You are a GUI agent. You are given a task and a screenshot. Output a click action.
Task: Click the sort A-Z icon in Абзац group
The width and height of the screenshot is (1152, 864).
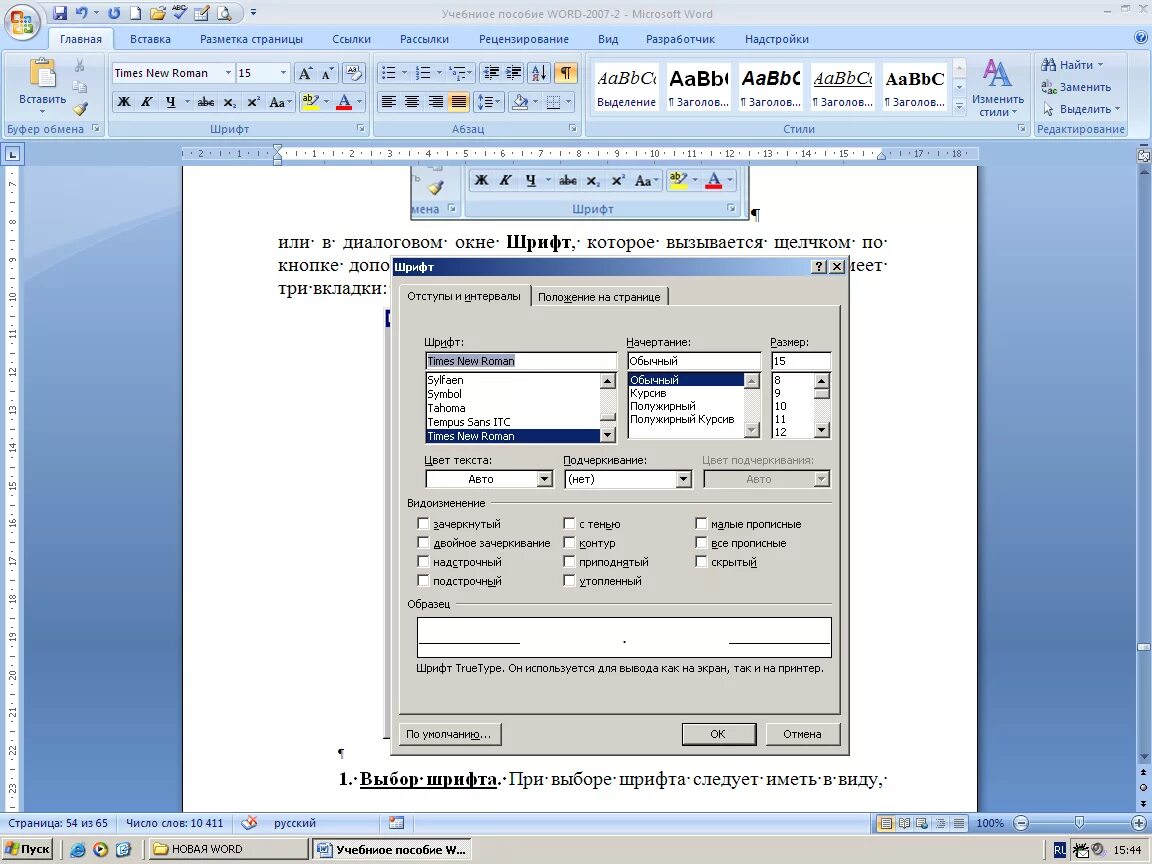tap(539, 73)
